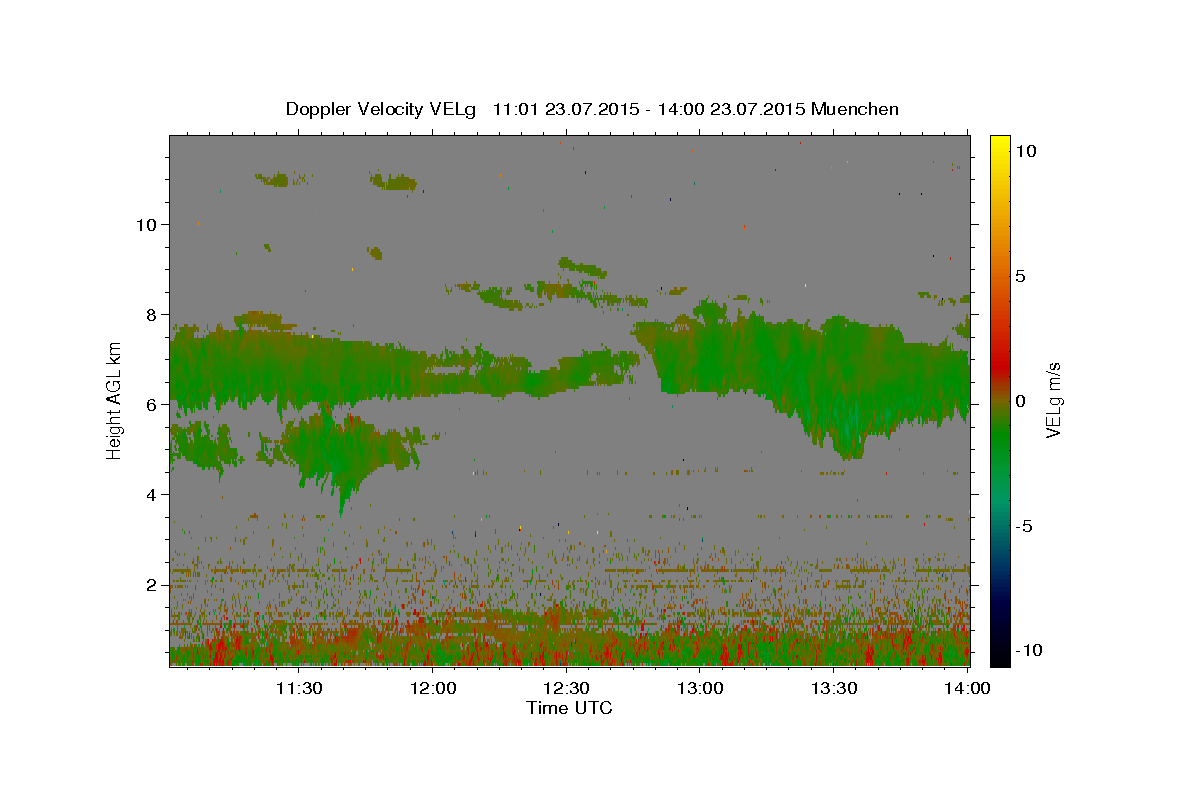Click the 'VELg m/s' colorbar label
The width and height of the screenshot is (1200, 800).
click(x=1053, y=400)
